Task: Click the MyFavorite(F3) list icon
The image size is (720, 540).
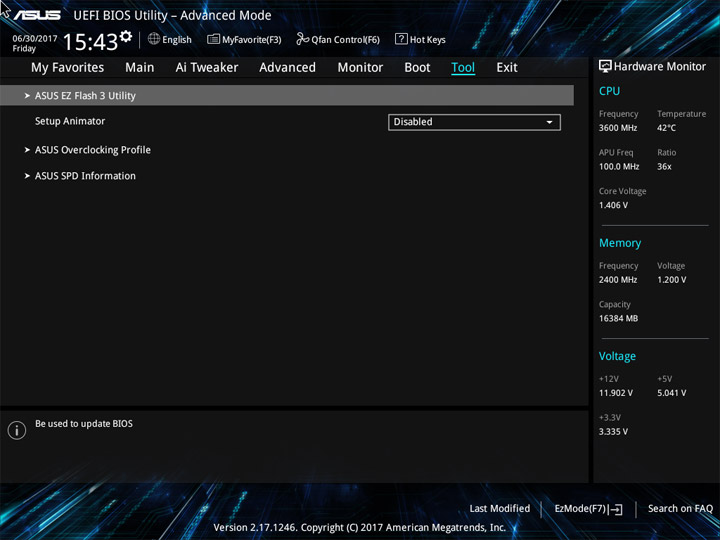Action: coord(213,39)
